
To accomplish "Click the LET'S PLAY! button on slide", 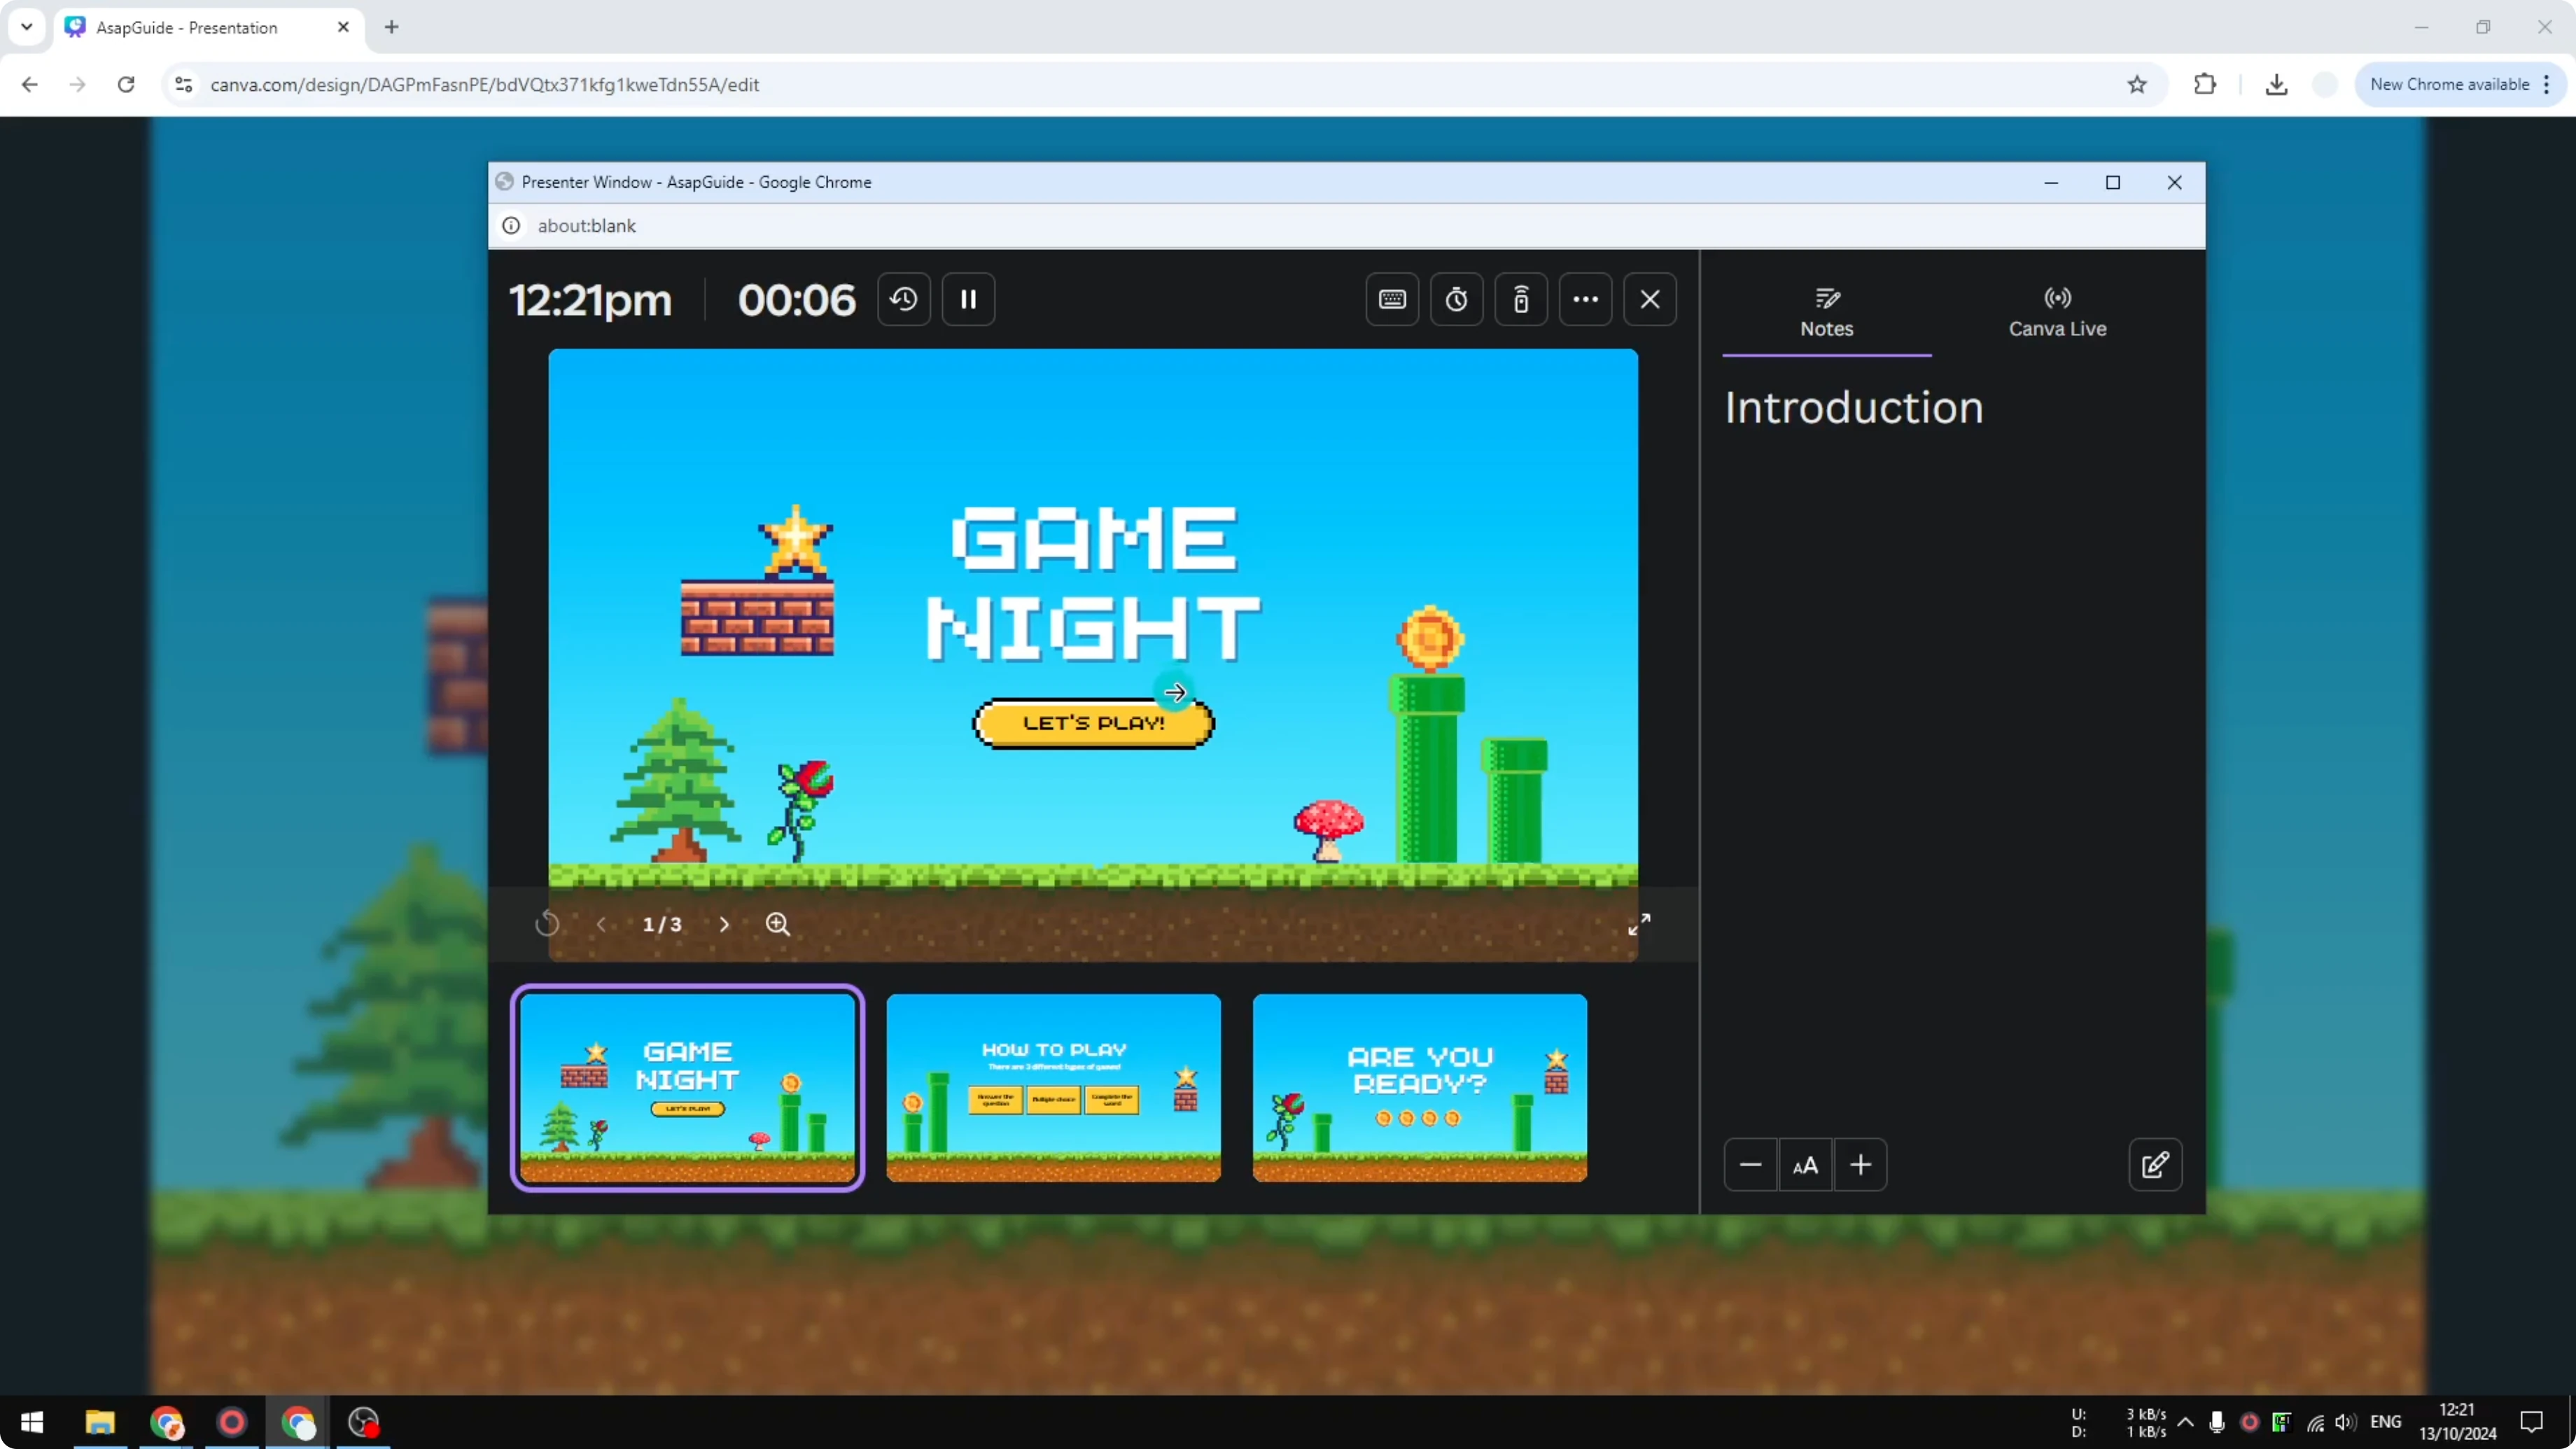I will coord(1093,723).
